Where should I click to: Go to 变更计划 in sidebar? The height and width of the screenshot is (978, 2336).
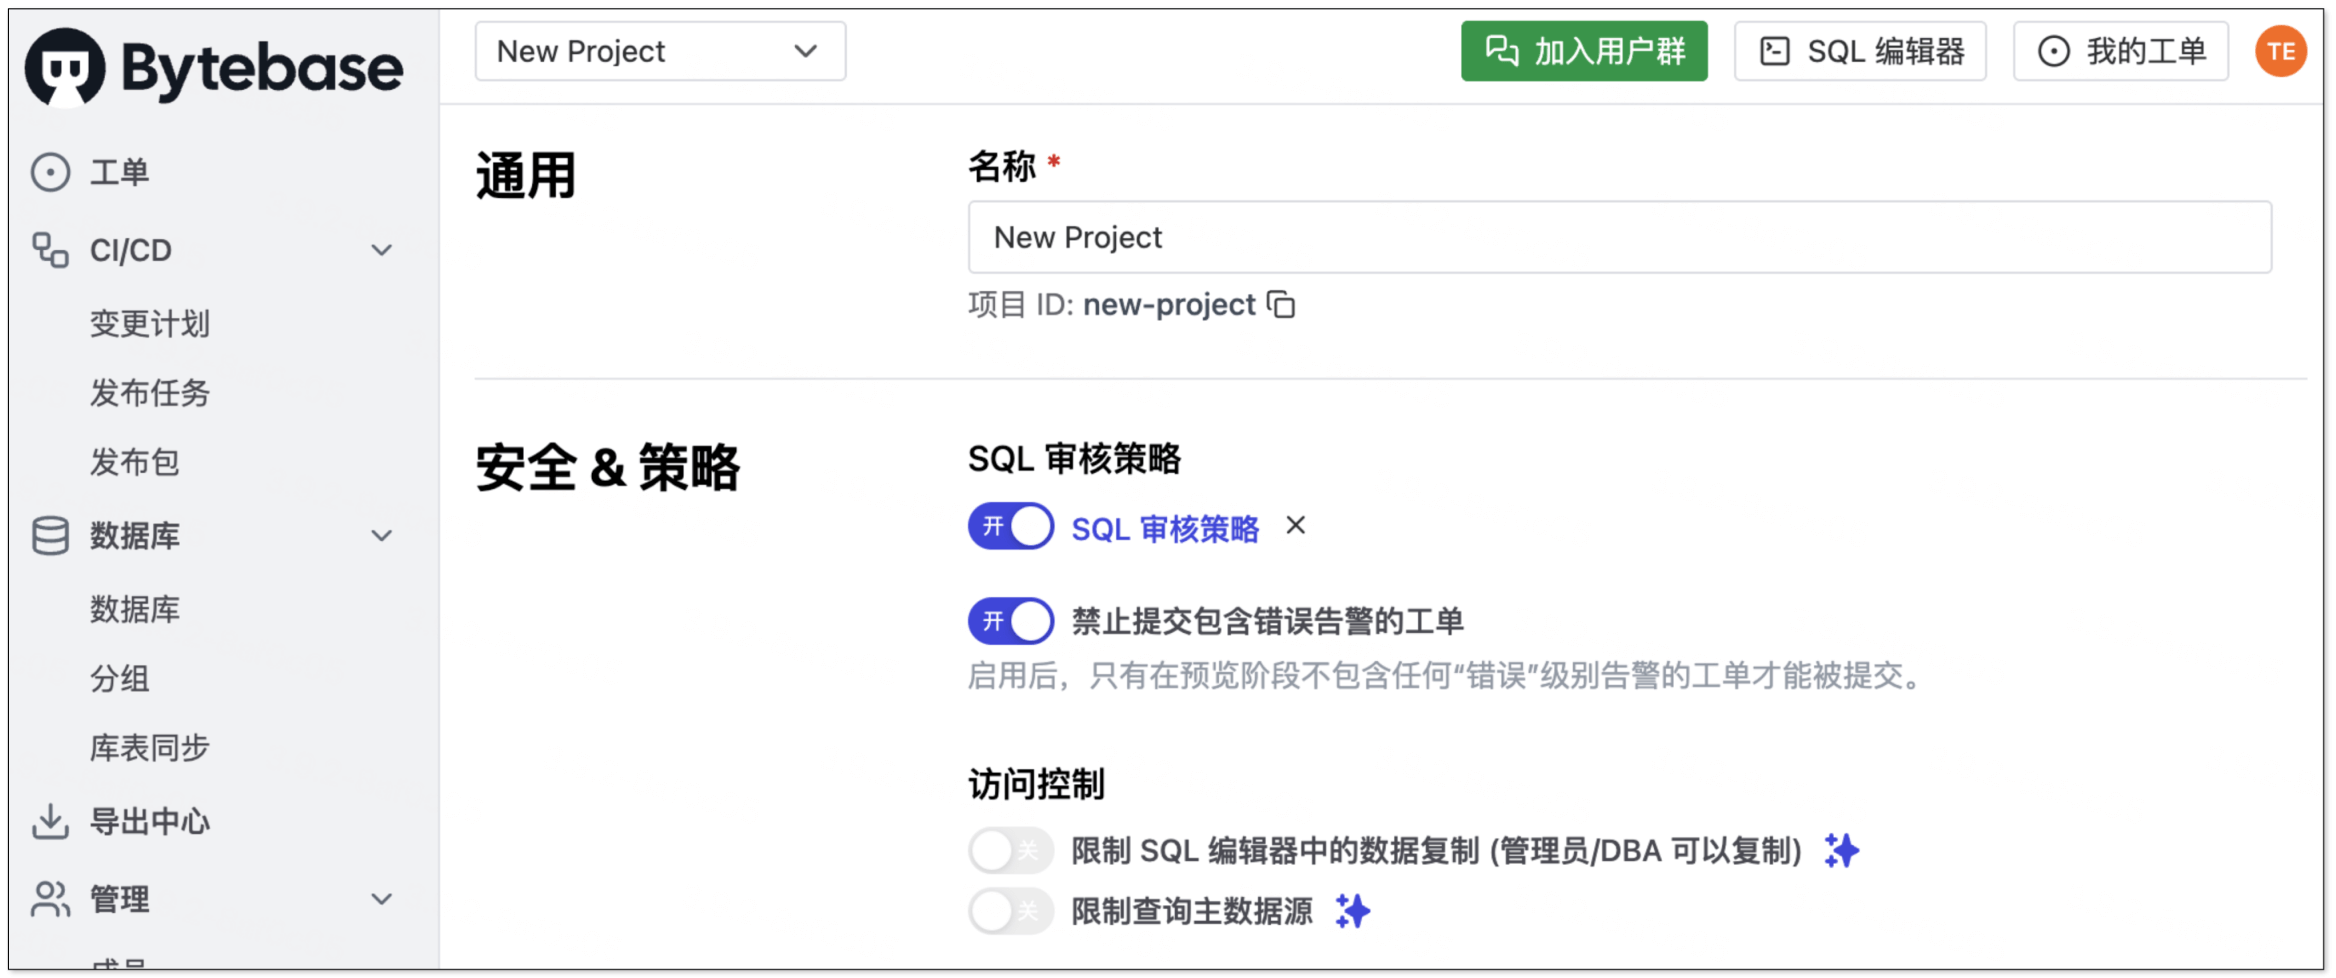tap(150, 324)
